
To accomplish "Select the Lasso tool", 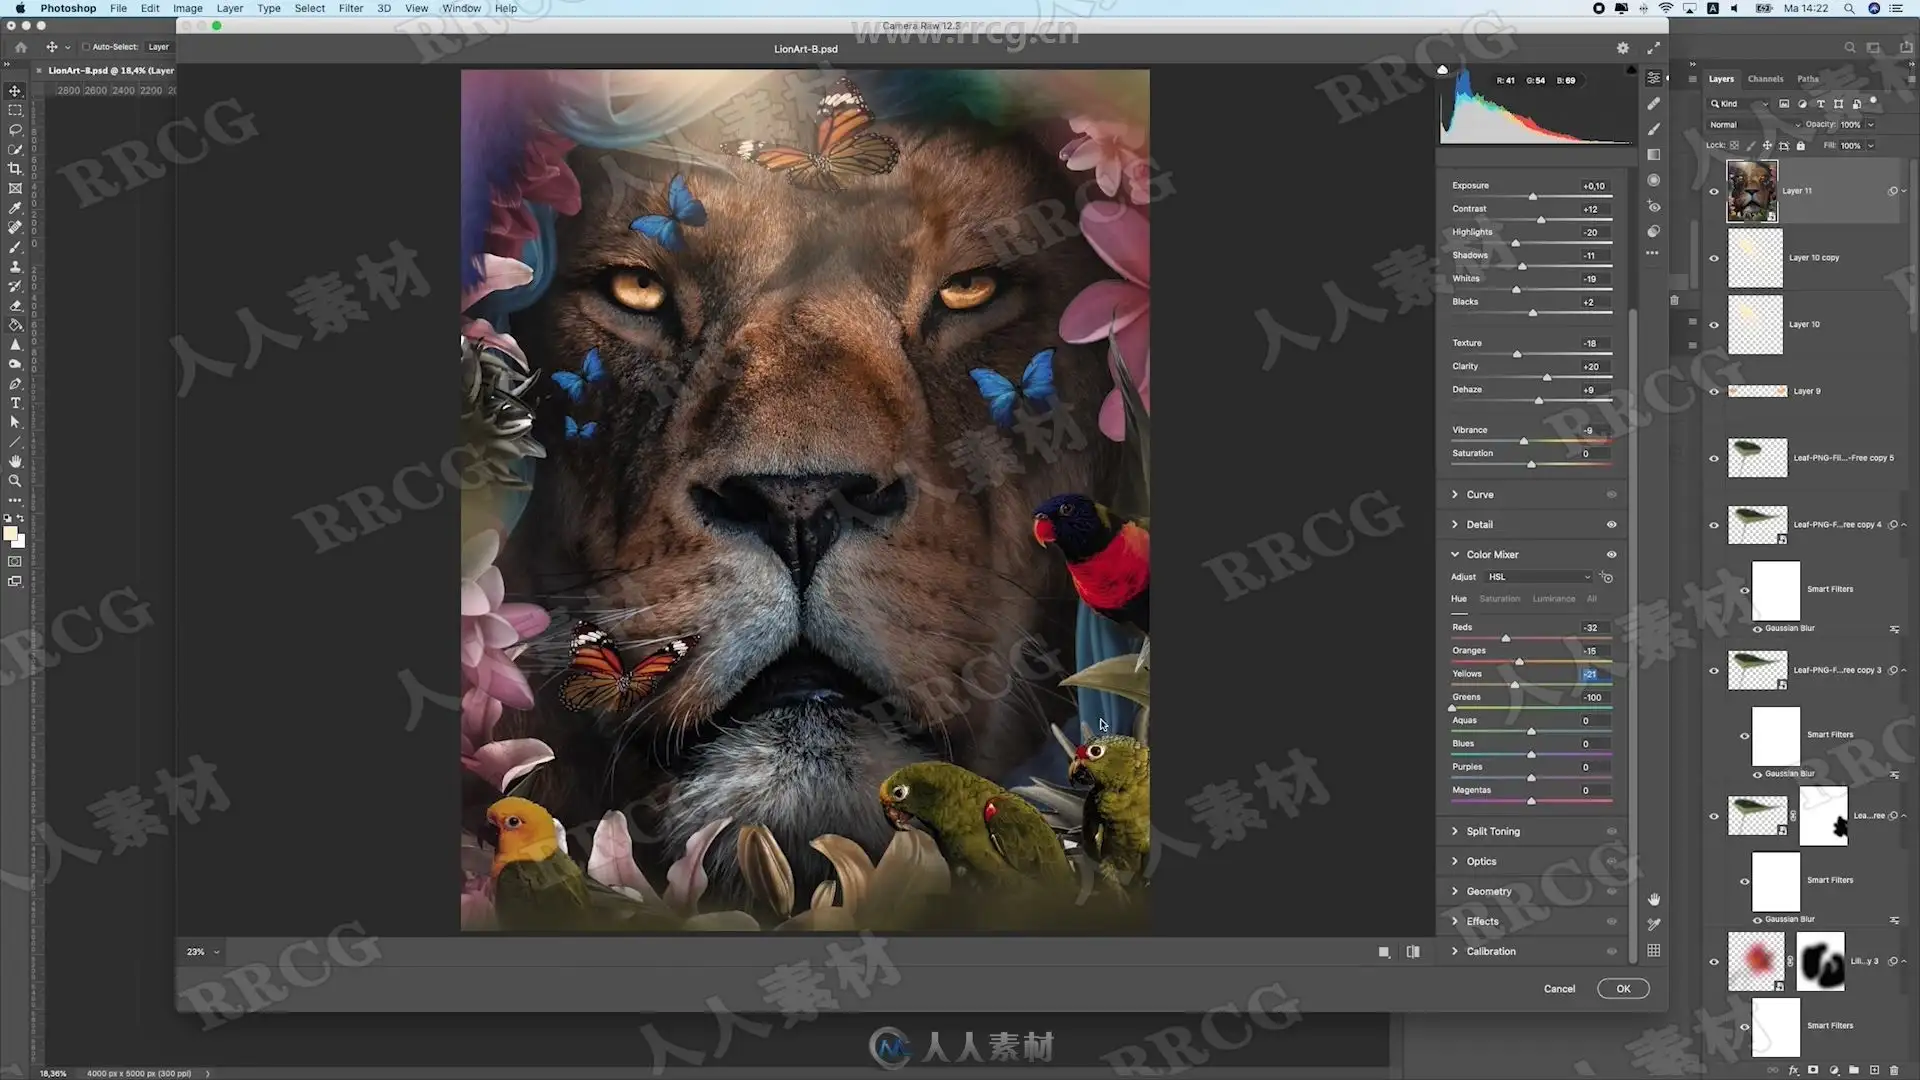I will tap(15, 130).
